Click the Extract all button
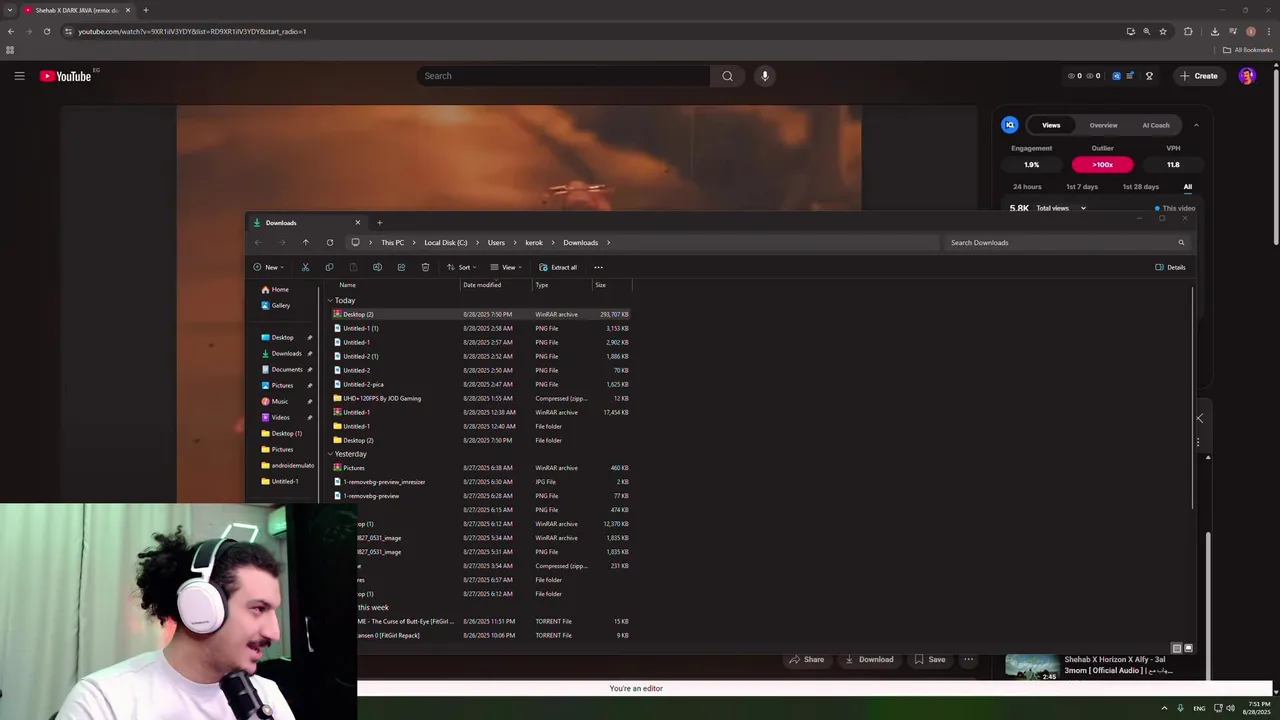Screen dimensions: 1280x720 [x=558, y=267]
